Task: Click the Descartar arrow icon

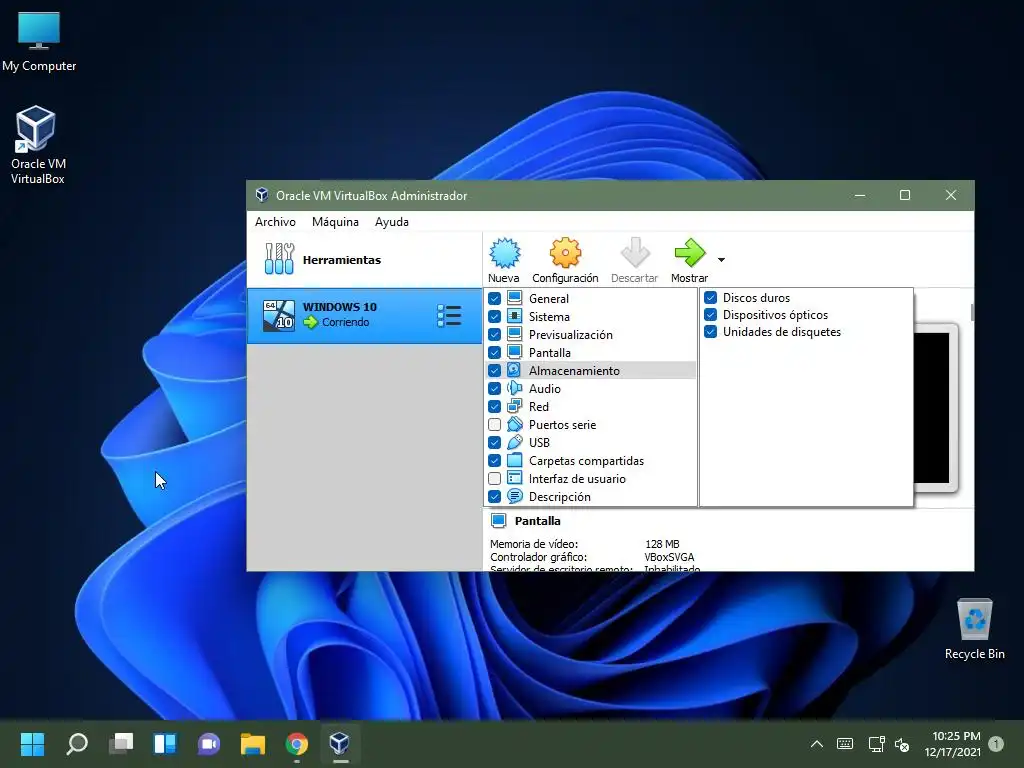Action: tap(634, 253)
